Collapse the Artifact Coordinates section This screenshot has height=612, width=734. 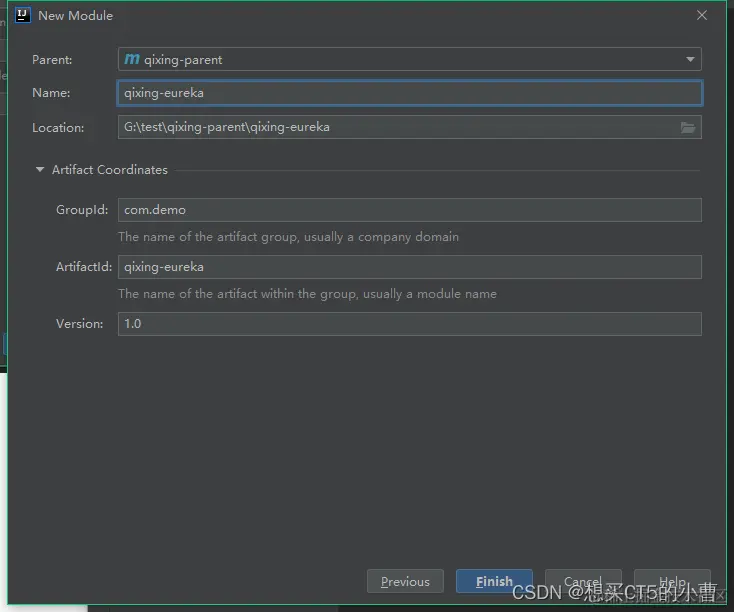[40, 170]
